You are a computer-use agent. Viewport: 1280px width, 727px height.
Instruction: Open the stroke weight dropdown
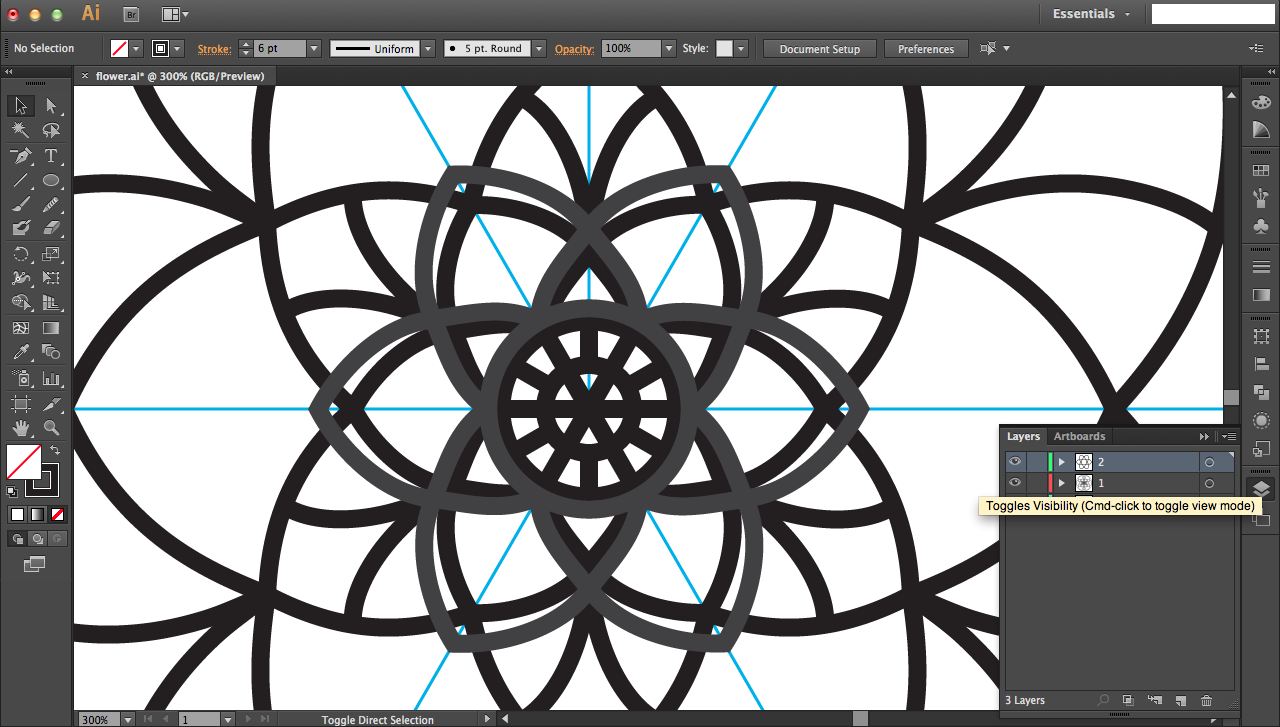tap(314, 48)
